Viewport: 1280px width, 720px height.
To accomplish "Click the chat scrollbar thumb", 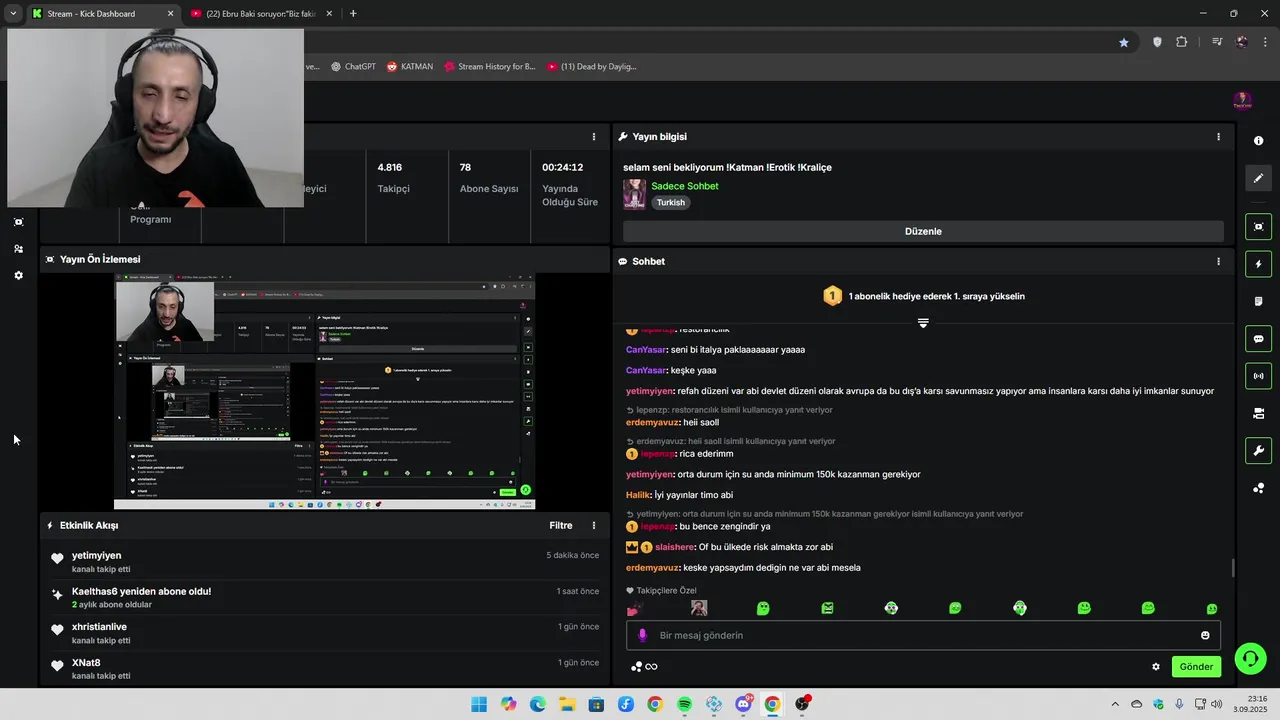I will pyautogui.click(x=1232, y=568).
